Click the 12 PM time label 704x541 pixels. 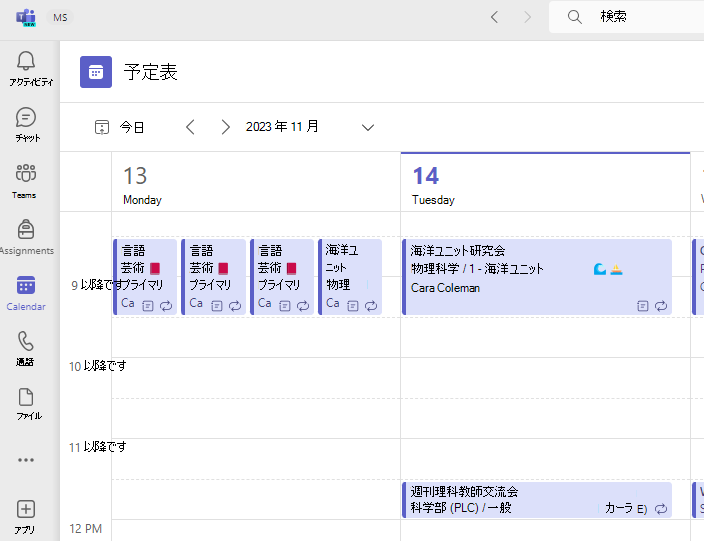[x=86, y=528]
